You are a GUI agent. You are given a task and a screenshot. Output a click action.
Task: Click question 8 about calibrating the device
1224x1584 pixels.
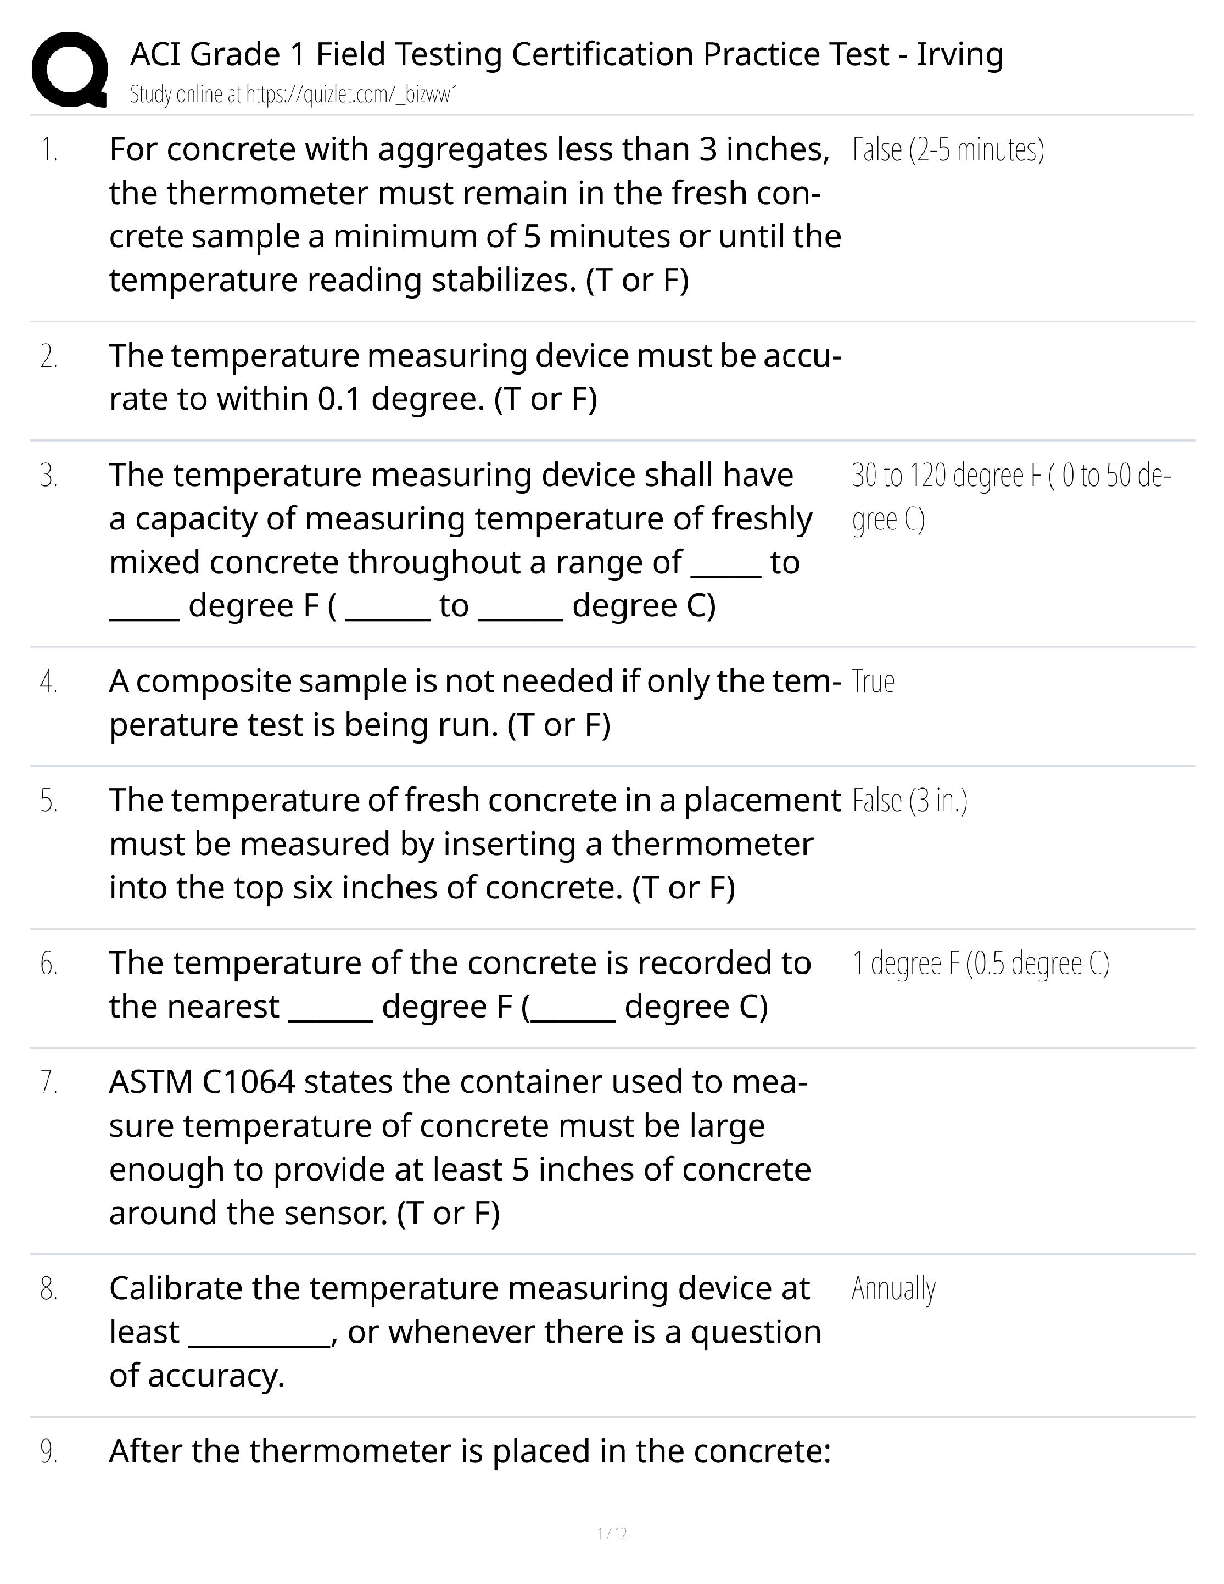(x=465, y=1331)
